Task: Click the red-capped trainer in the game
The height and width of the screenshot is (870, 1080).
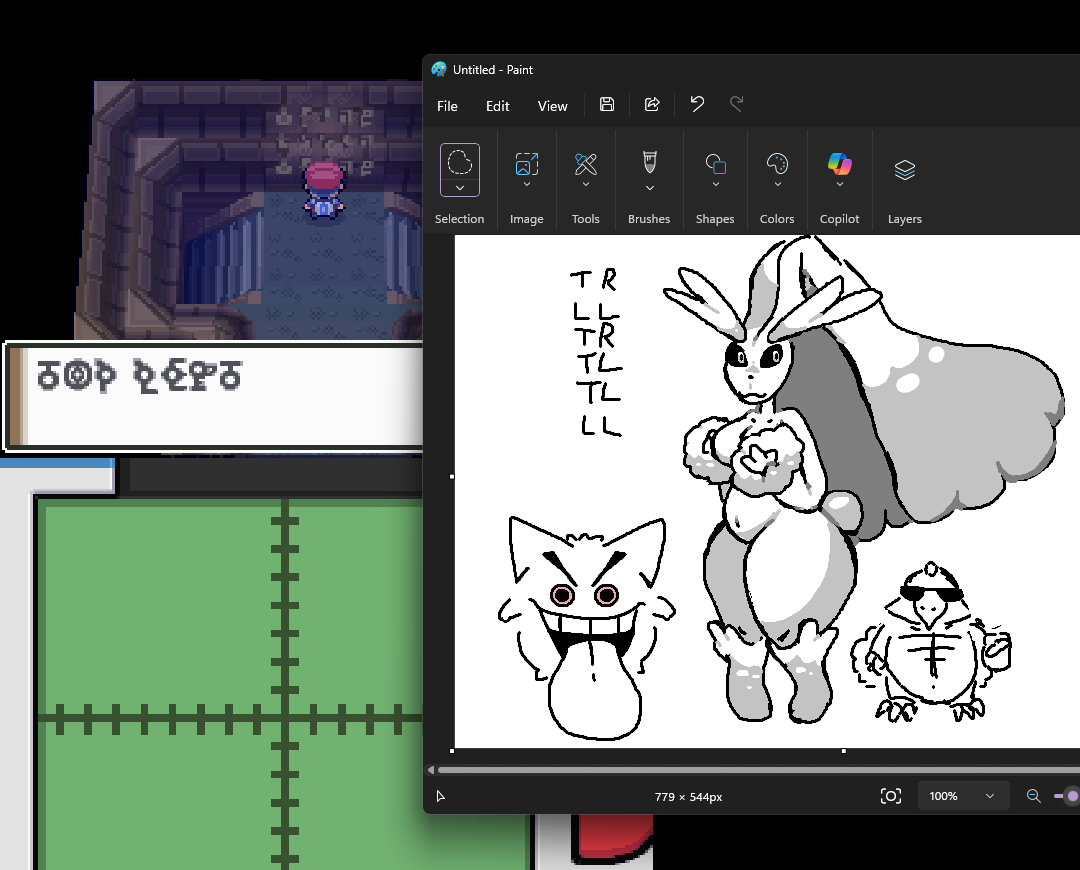Action: [x=323, y=190]
